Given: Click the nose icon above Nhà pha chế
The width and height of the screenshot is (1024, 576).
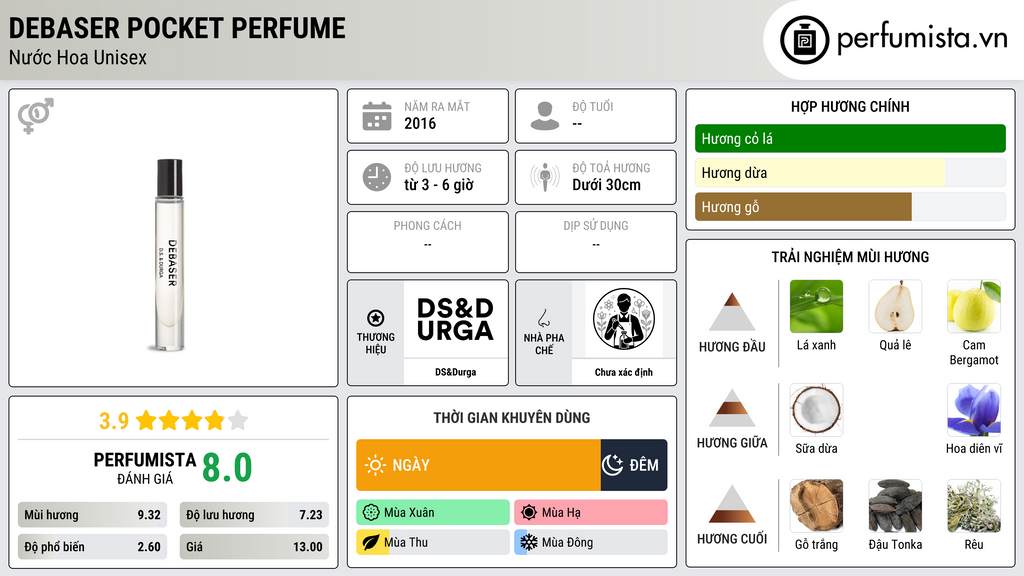Looking at the screenshot, I should pos(543,318).
